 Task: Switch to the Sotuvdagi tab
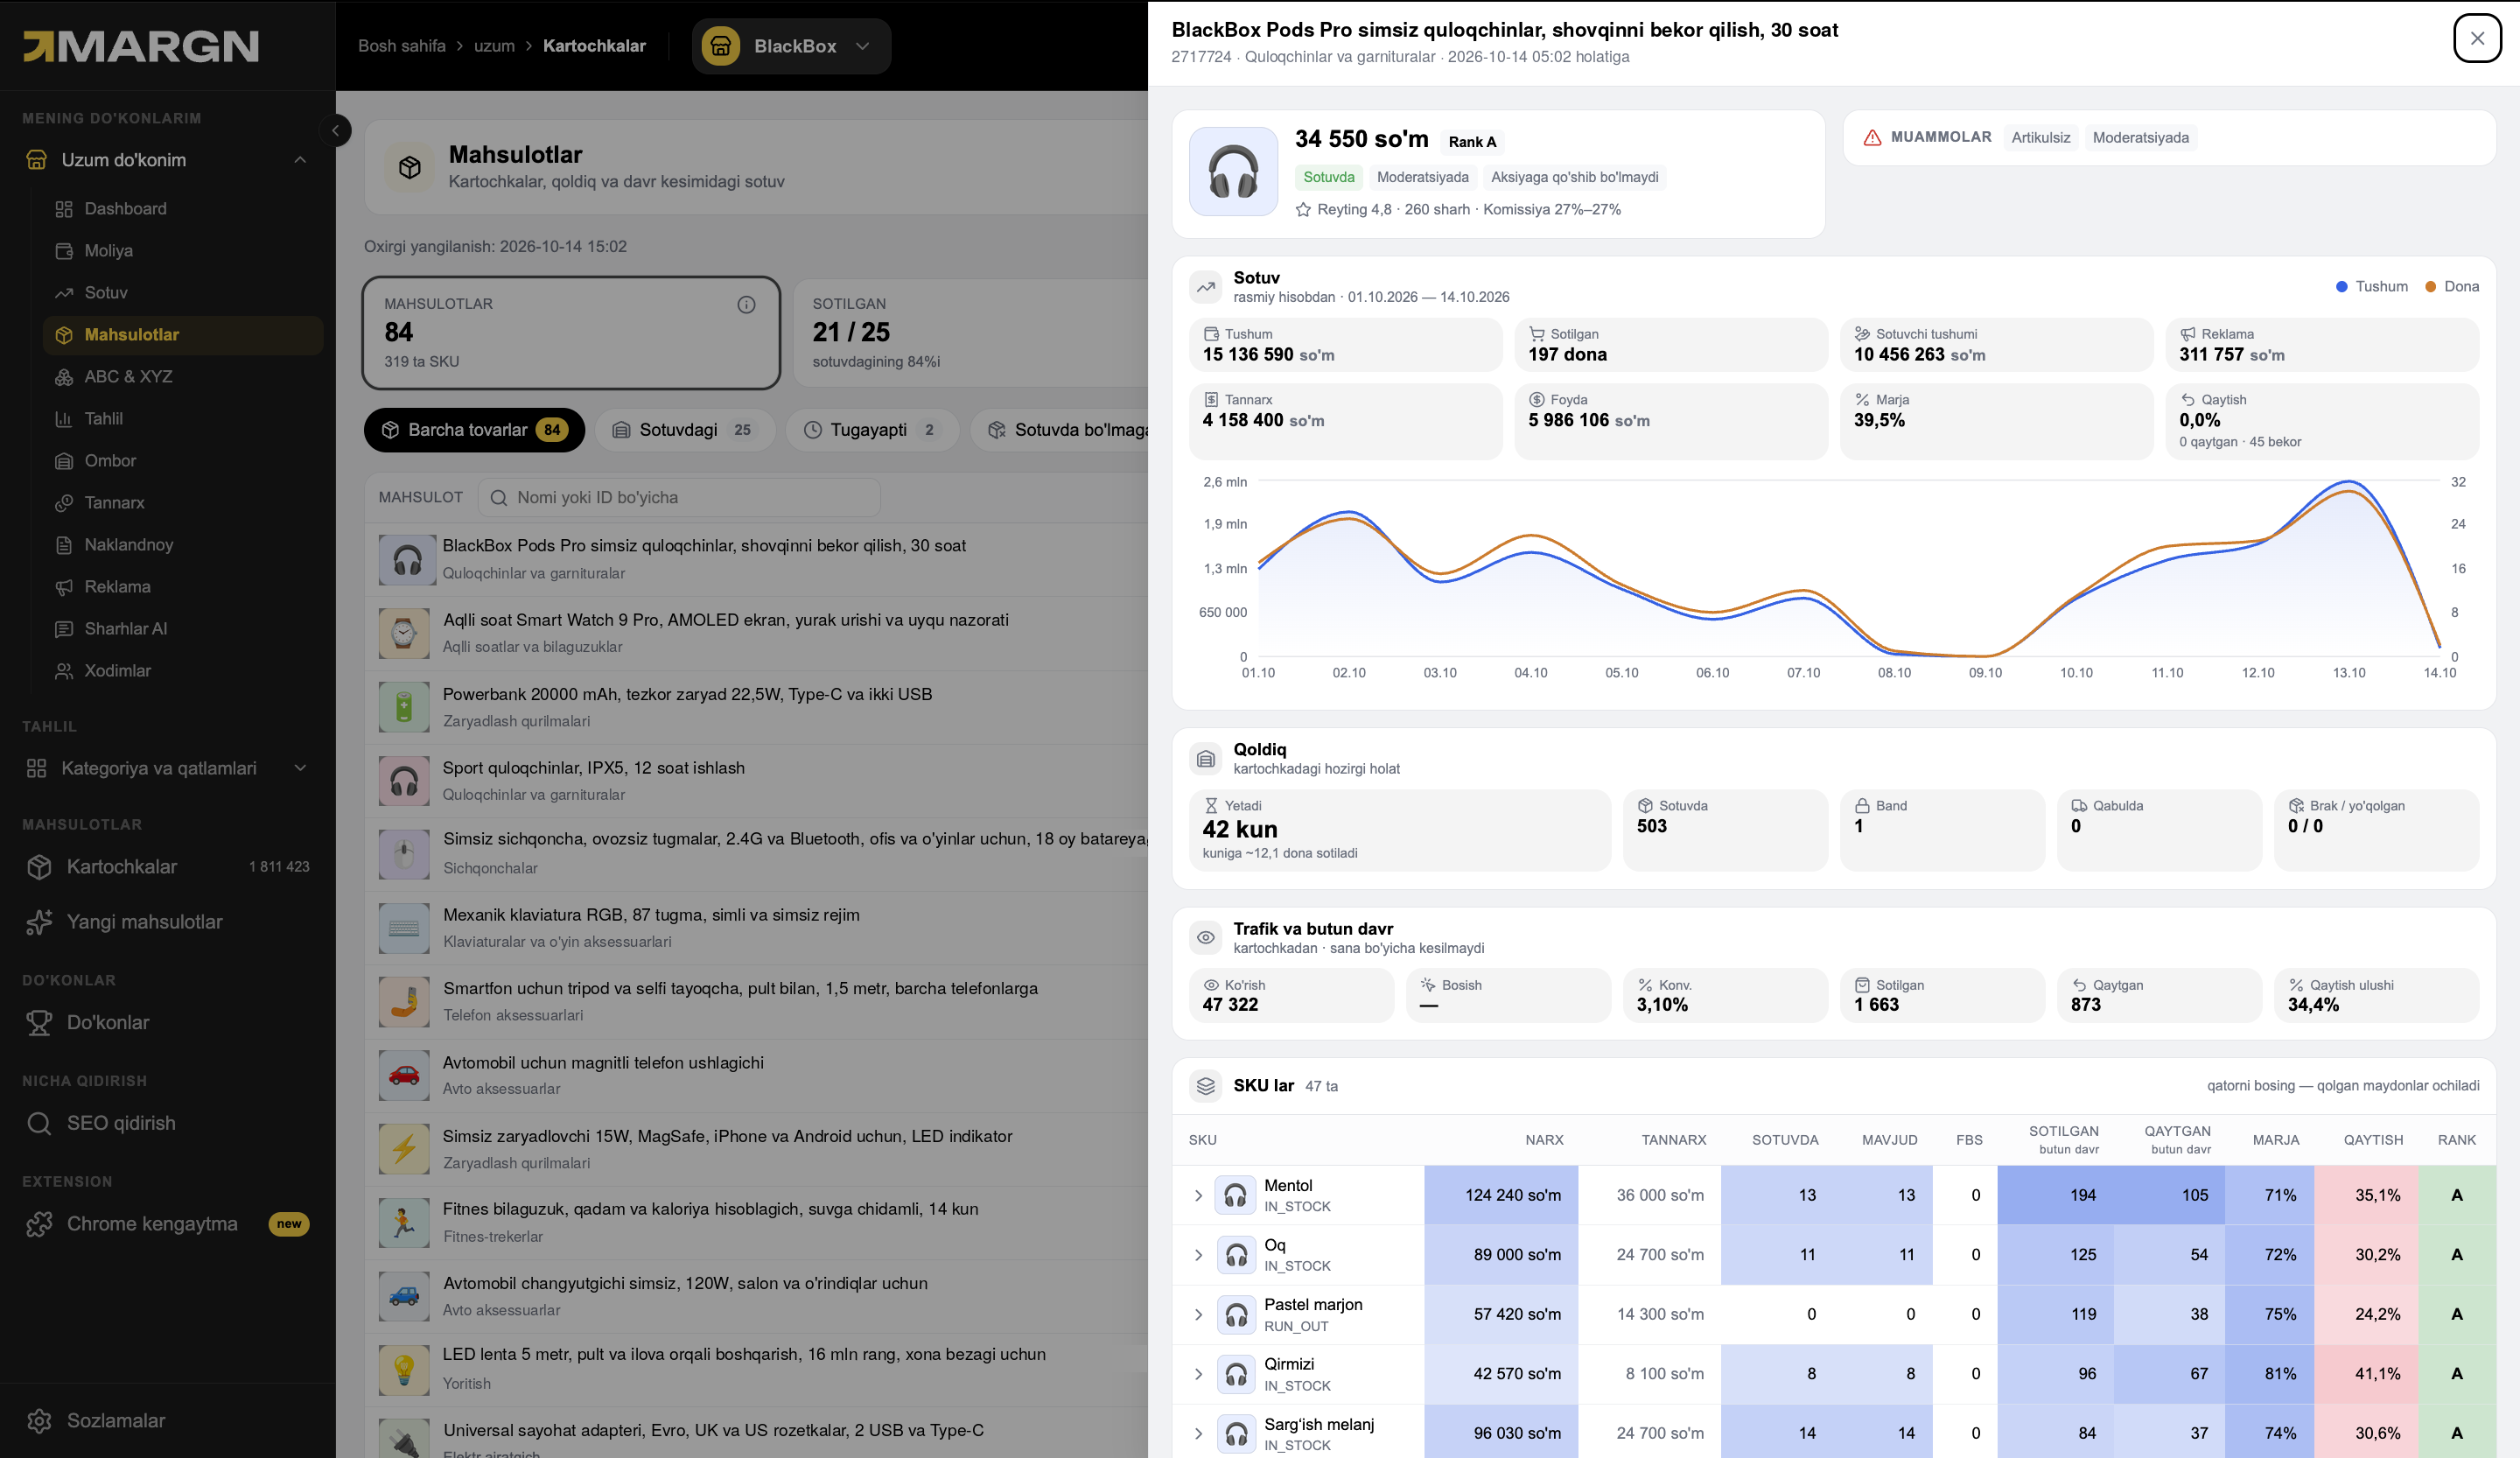(x=685, y=430)
